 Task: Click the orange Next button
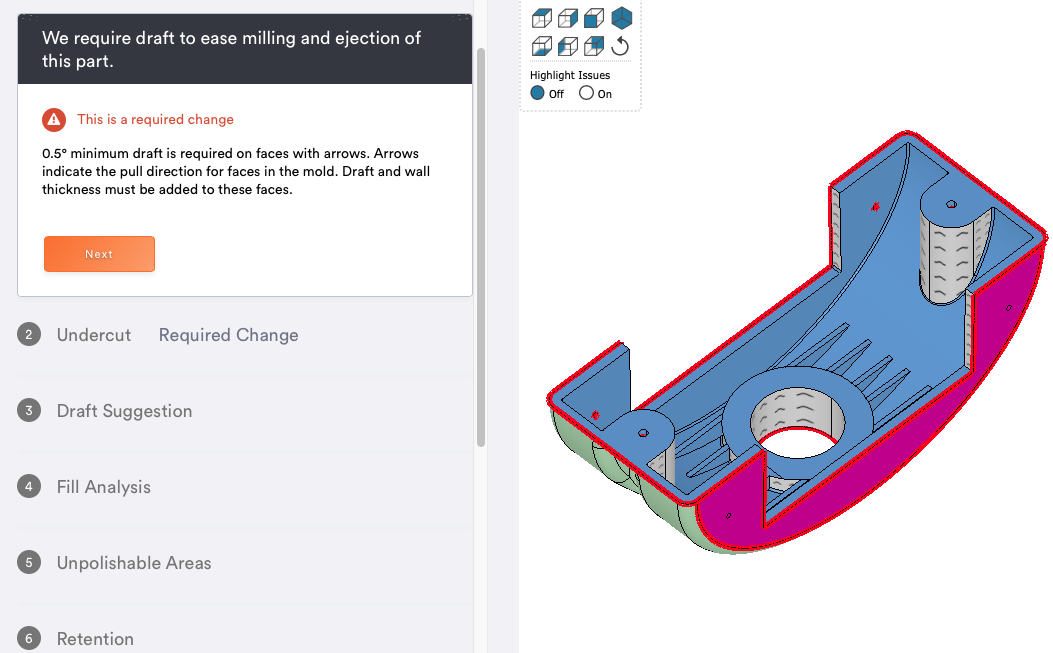99,254
